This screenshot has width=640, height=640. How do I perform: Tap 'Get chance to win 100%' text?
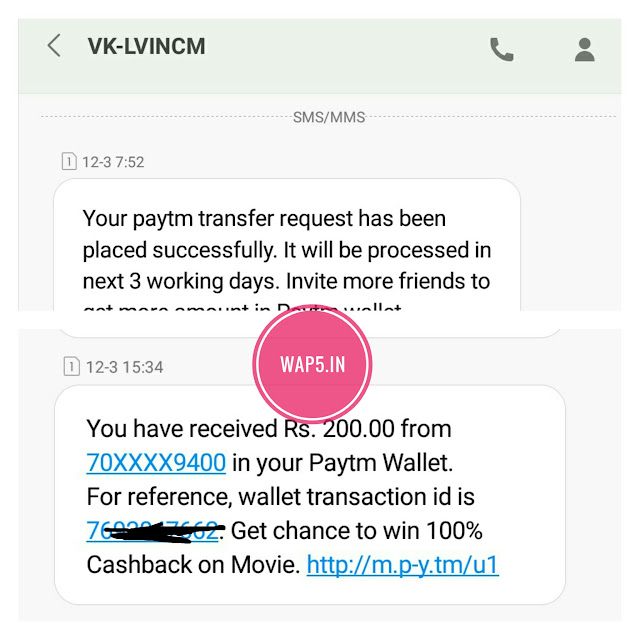357,531
